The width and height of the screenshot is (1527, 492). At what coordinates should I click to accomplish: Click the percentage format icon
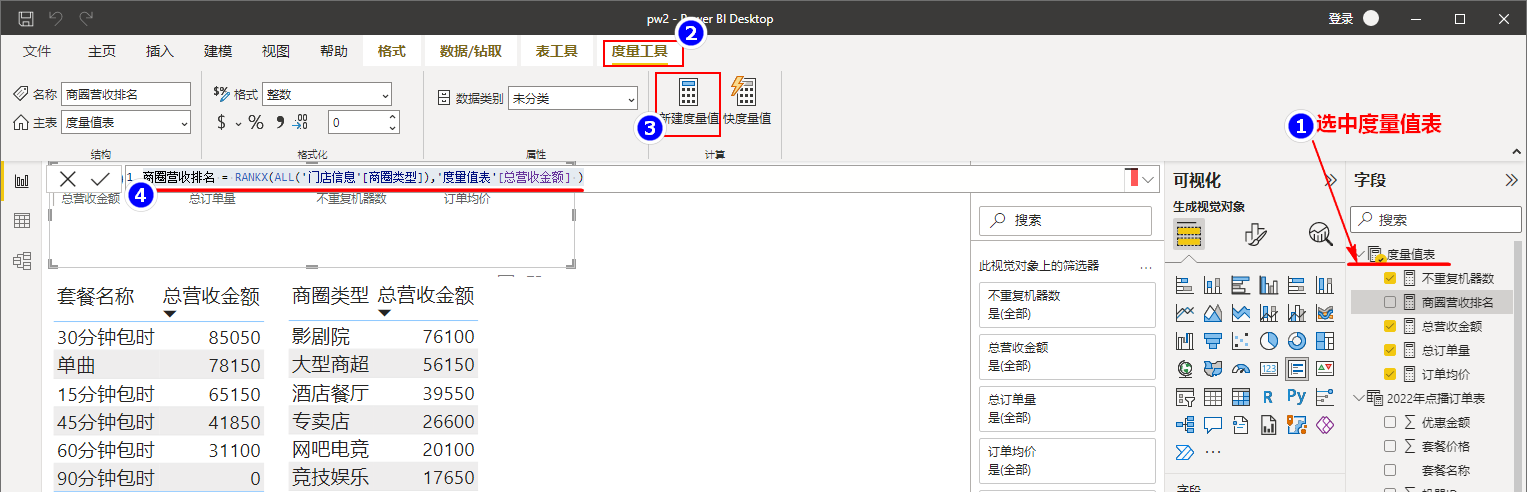pyautogui.click(x=256, y=122)
